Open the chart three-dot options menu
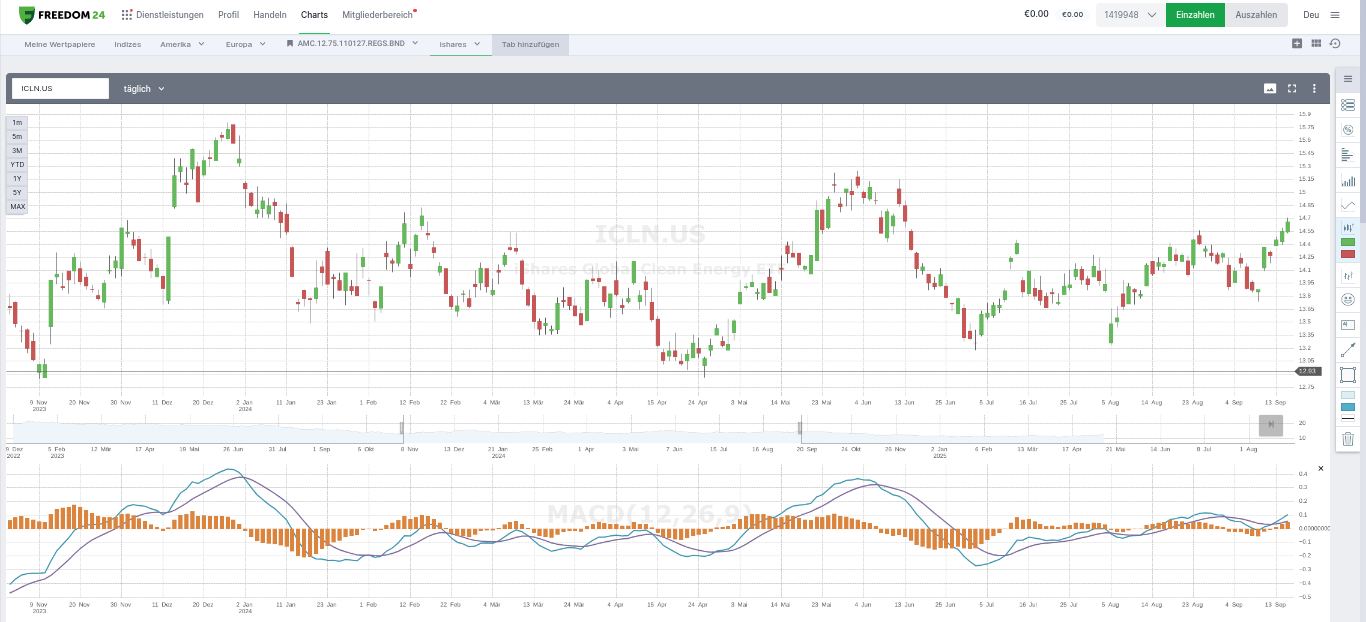The width and height of the screenshot is (1366, 622). pyautogui.click(x=1314, y=88)
